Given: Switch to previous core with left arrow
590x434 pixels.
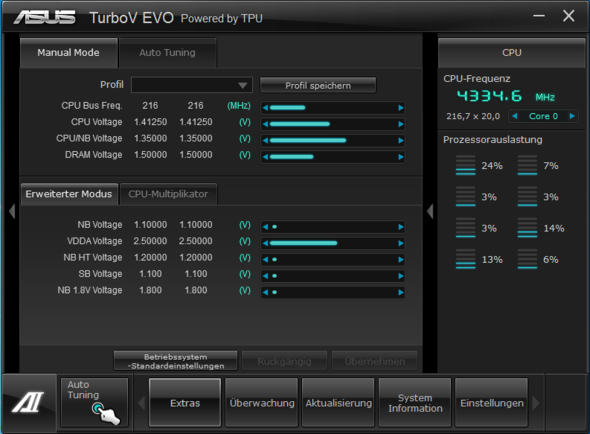Looking at the screenshot, I should pyautogui.click(x=515, y=116).
